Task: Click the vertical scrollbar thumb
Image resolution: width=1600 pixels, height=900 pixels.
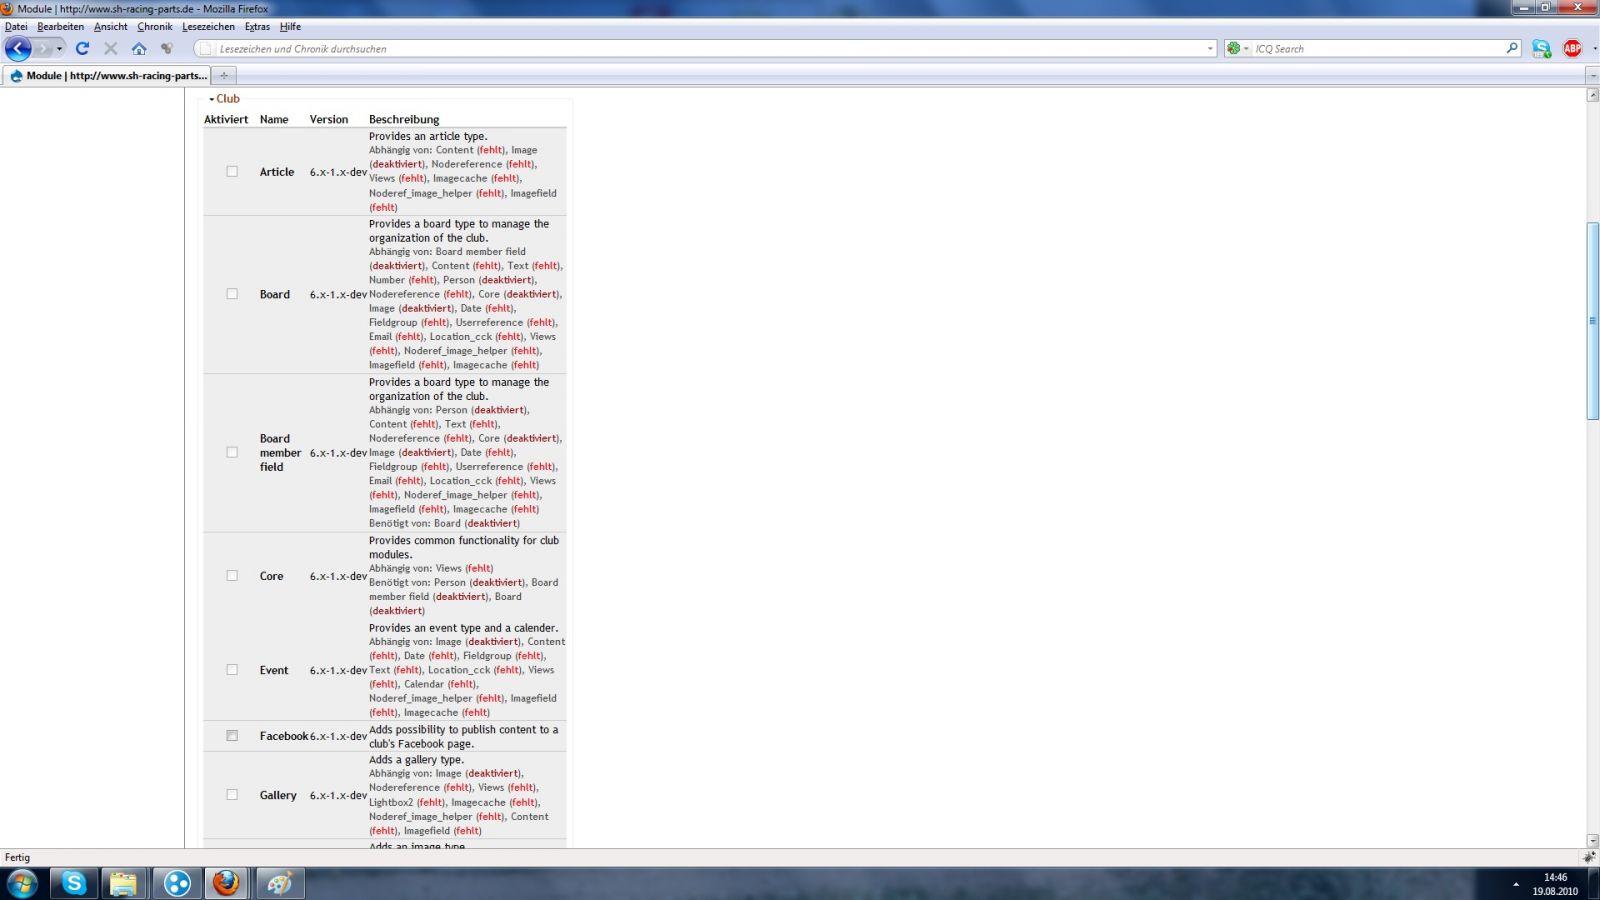Action: coord(1592,320)
